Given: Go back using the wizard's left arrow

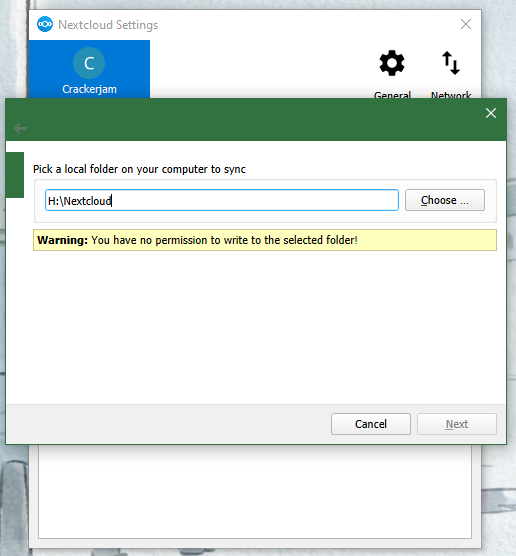Looking at the screenshot, I should point(20,128).
